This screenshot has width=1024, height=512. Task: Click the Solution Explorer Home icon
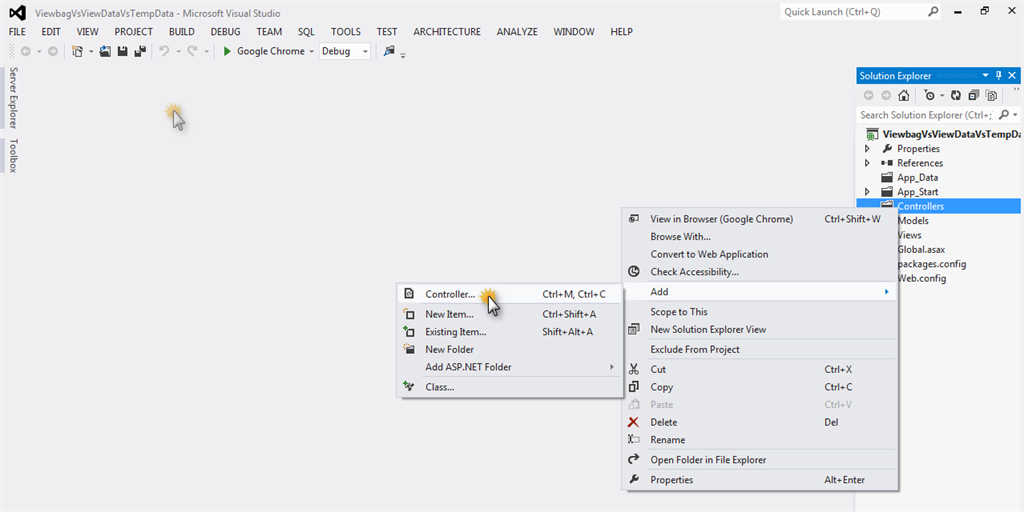[x=903, y=95]
